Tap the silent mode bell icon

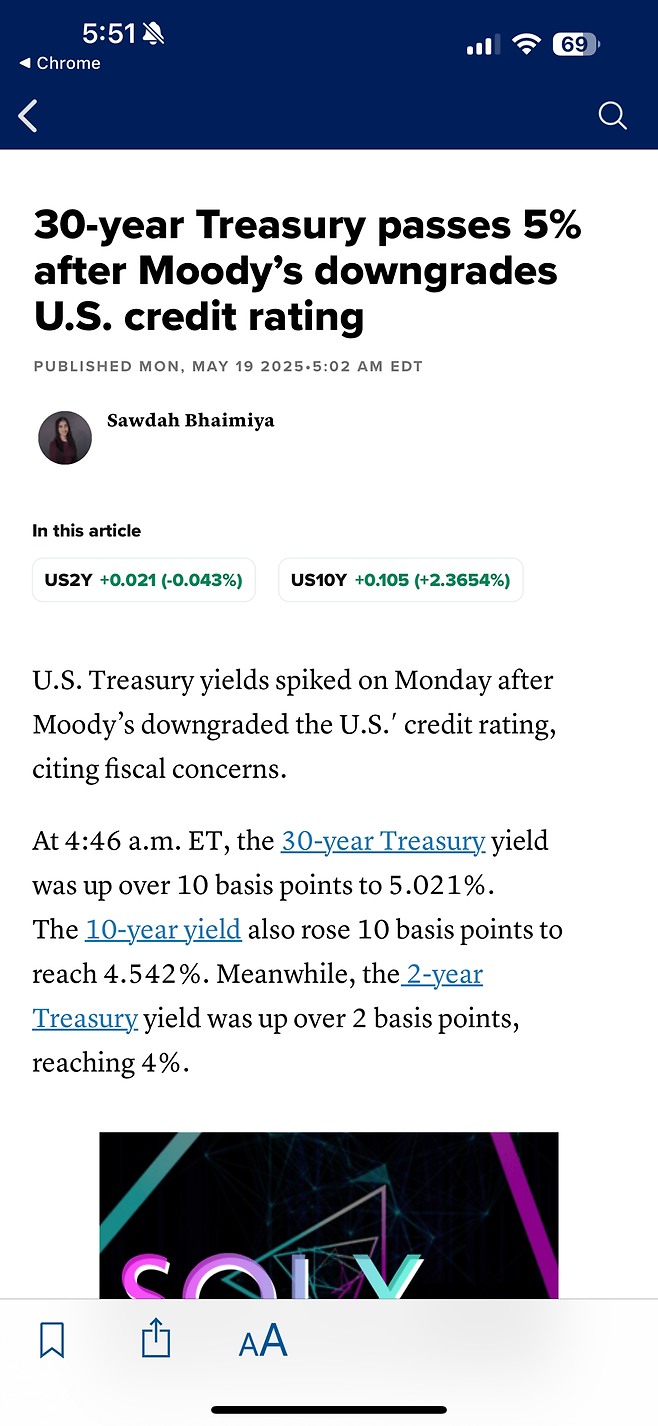(154, 34)
